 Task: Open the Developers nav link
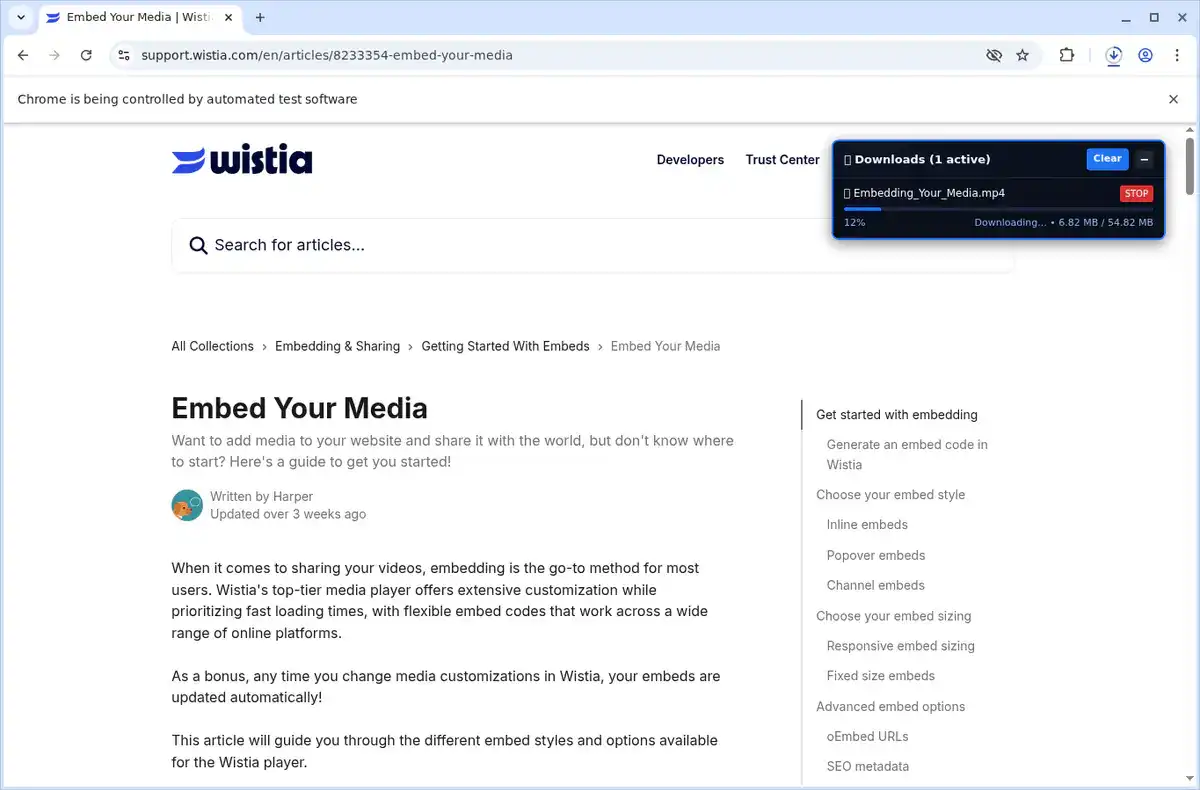tap(690, 160)
